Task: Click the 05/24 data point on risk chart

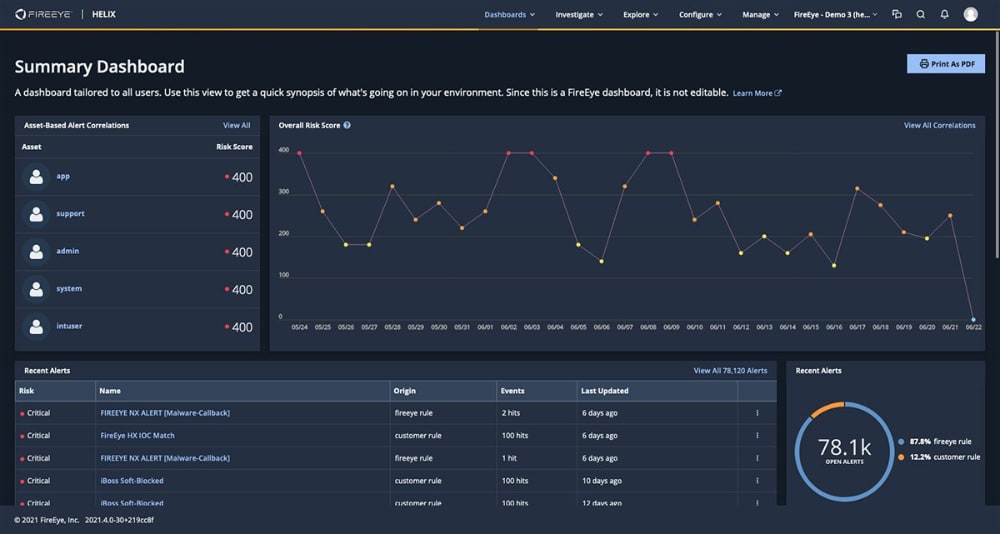Action: 299,153
